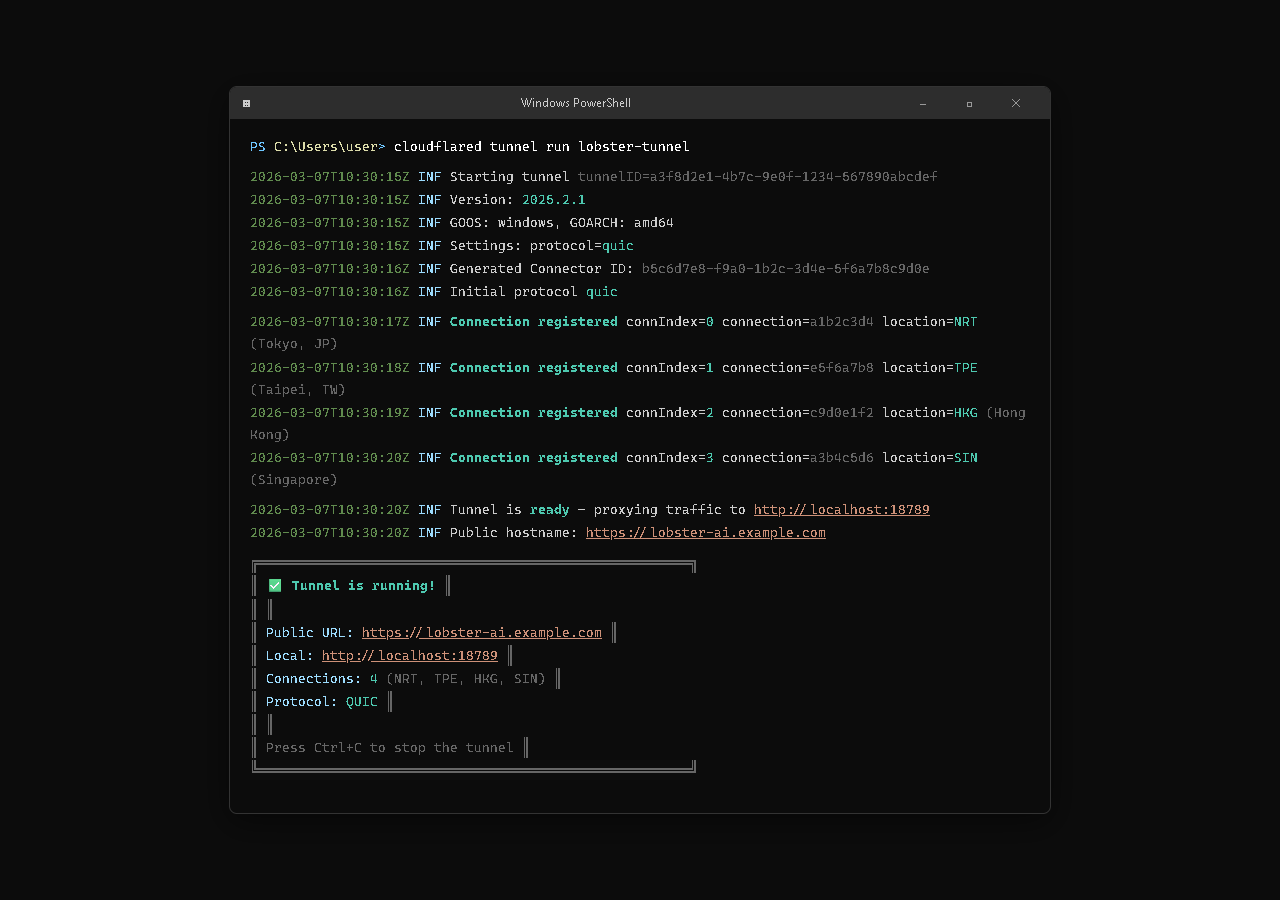Click the location=NRT text for connIndex=0
The width and height of the screenshot is (1280, 900).
click(929, 322)
